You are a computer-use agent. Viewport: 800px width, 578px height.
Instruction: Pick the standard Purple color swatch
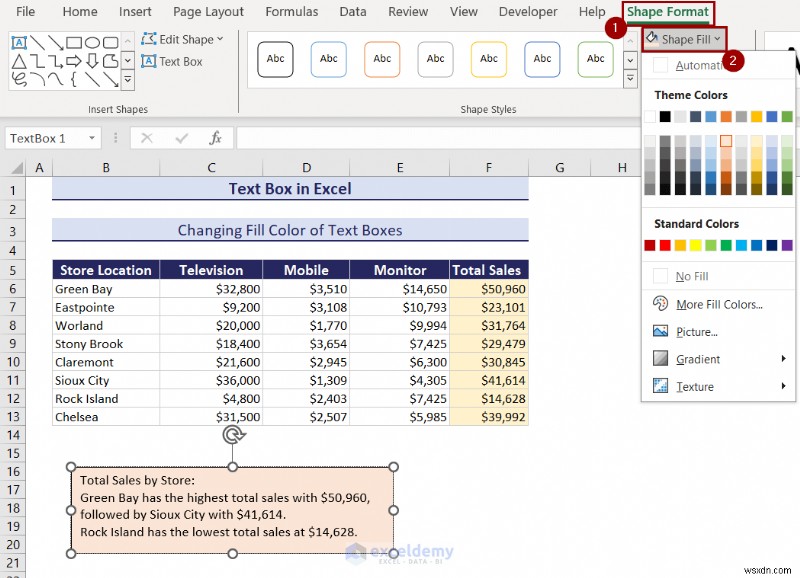tap(787, 245)
